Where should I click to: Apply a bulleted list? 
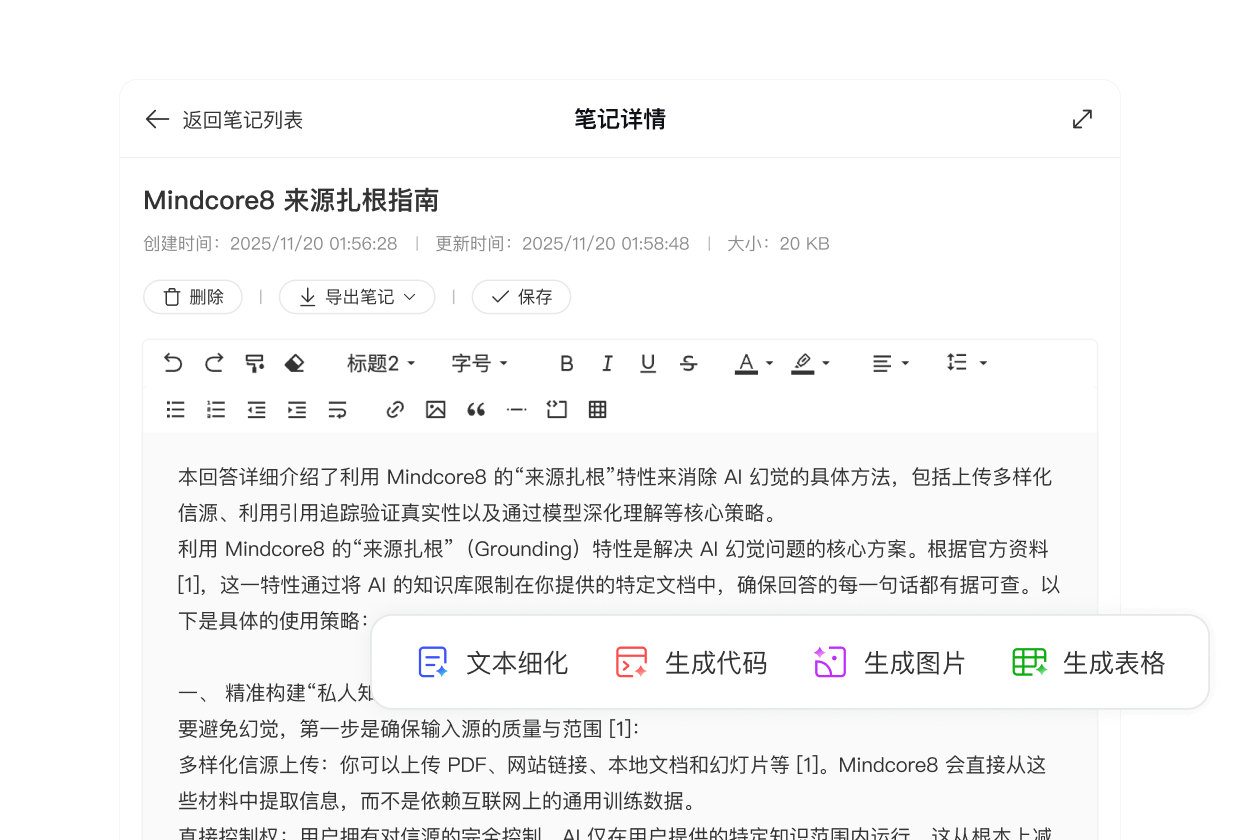(x=175, y=409)
